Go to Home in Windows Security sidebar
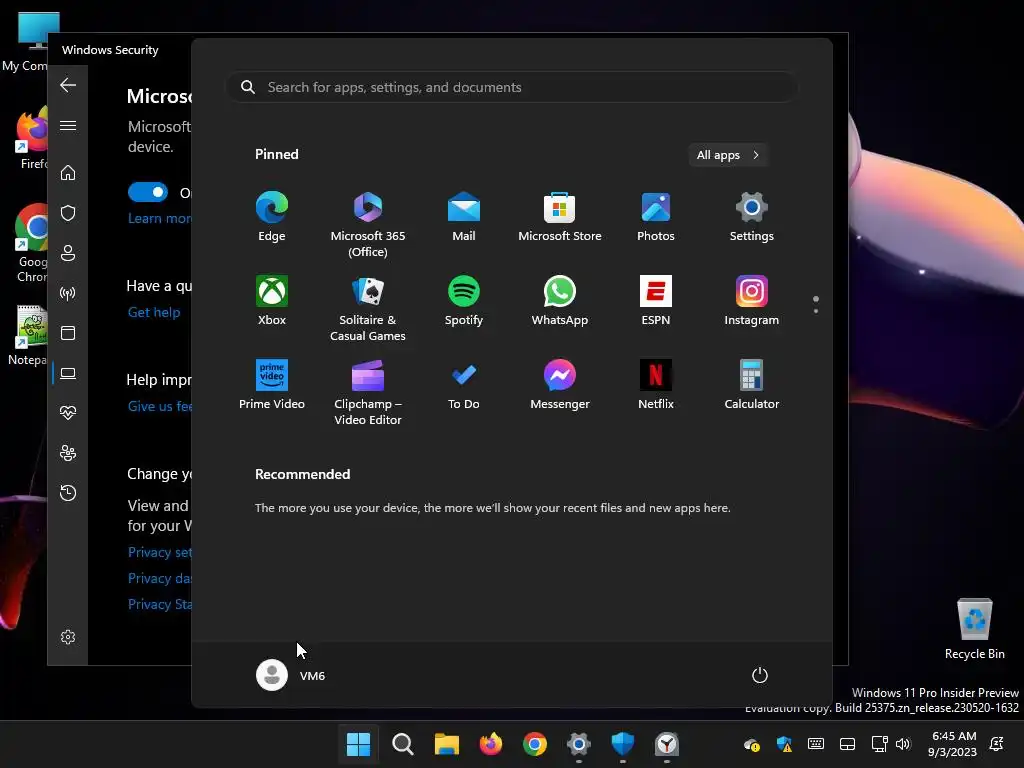Image resolution: width=1024 pixels, height=768 pixels. 68,172
